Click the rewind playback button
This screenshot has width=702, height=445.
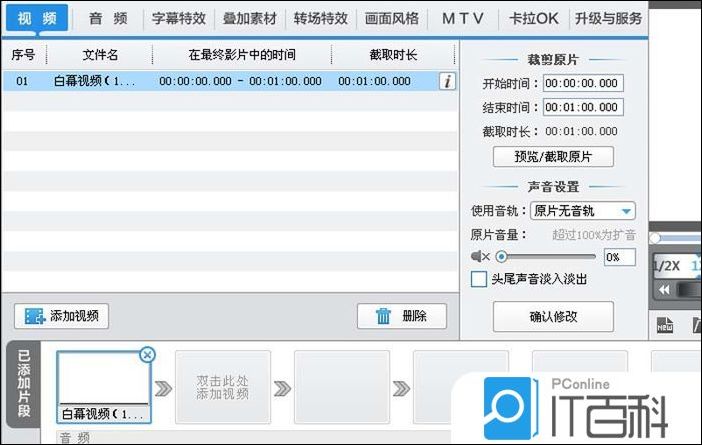[664, 290]
